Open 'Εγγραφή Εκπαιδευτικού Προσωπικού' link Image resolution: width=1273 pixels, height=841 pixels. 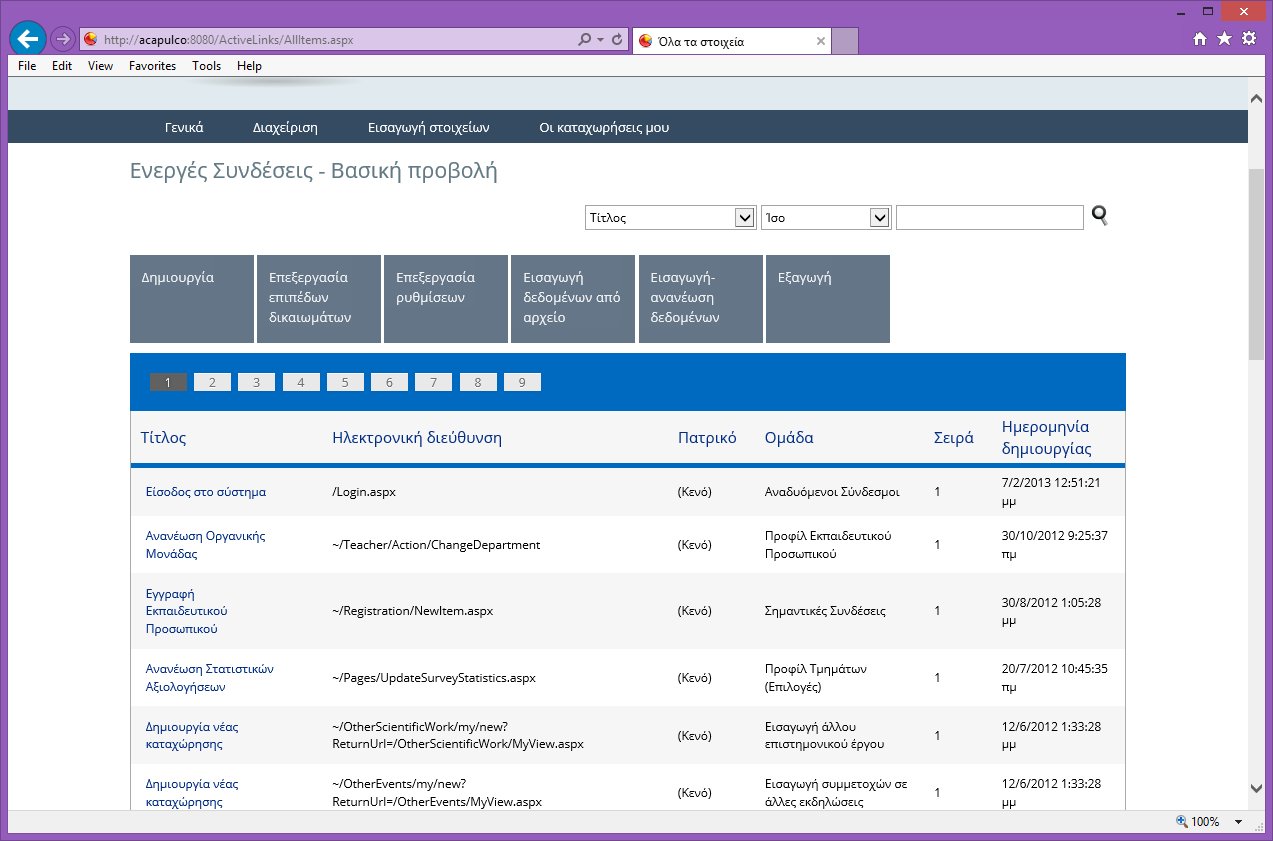[x=188, y=611]
